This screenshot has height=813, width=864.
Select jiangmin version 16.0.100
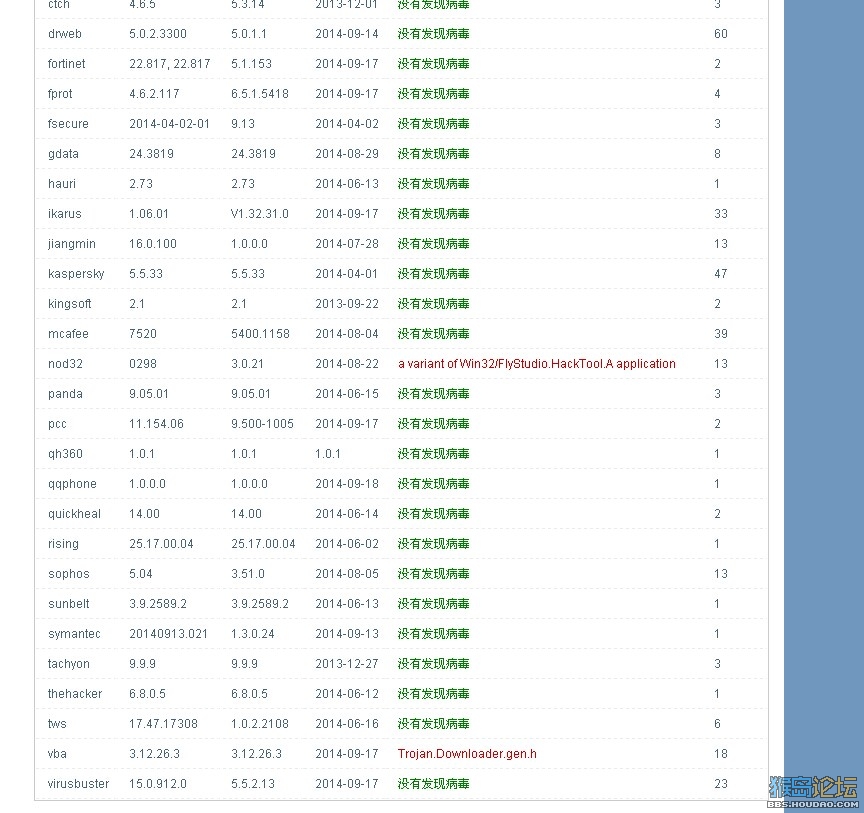pyautogui.click(x=153, y=244)
